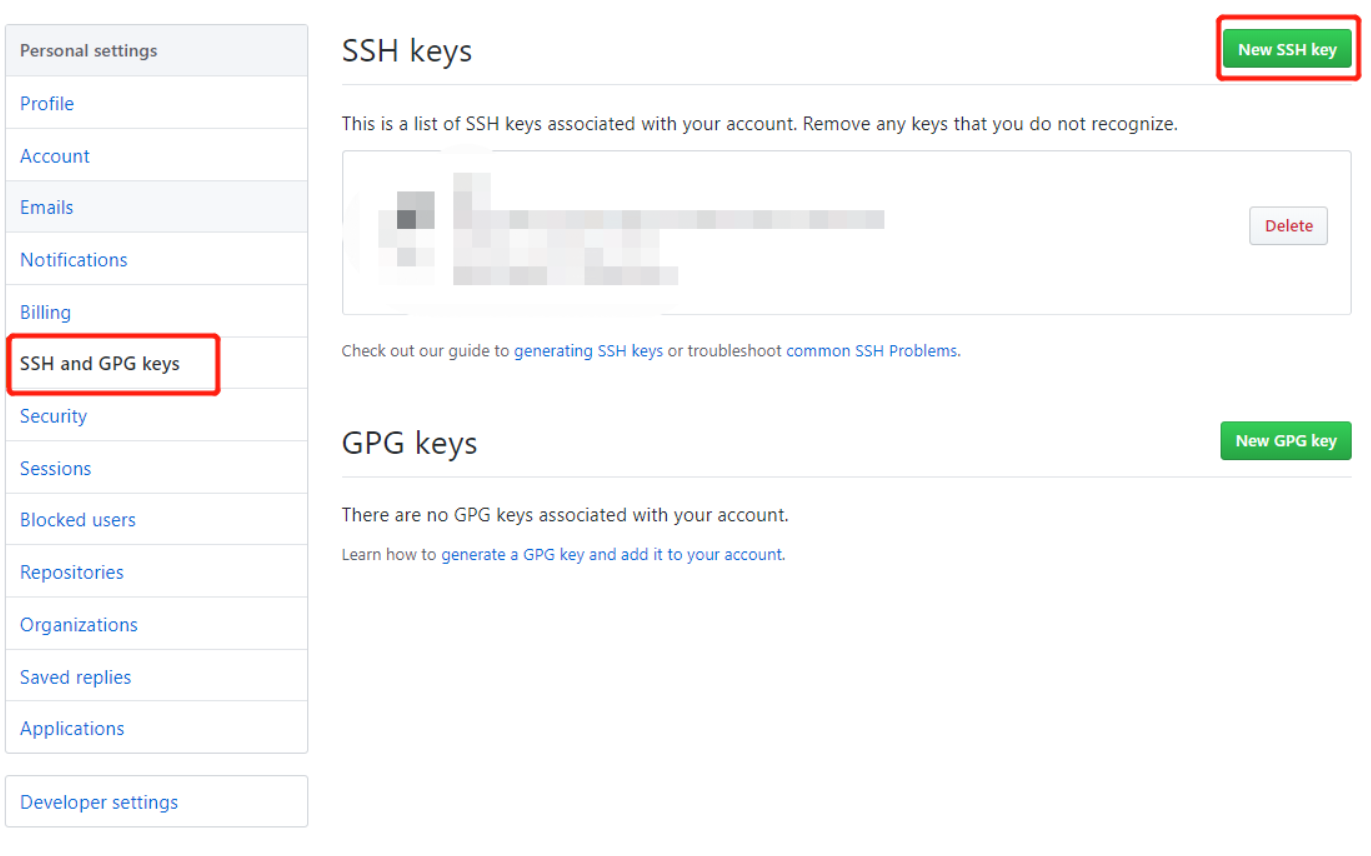Image resolution: width=1371 pixels, height=856 pixels.
Task: Go to Repositories settings
Action: [156, 572]
